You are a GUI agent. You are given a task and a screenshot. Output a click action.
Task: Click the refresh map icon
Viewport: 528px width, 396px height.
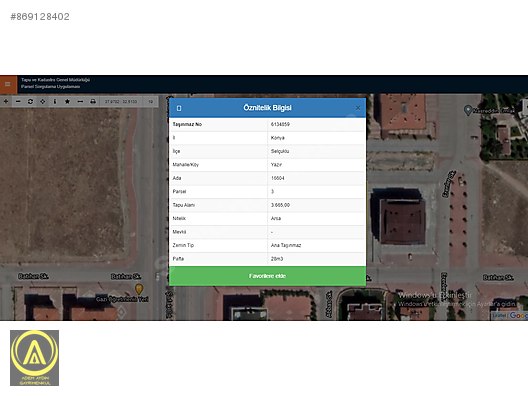click(x=30, y=101)
